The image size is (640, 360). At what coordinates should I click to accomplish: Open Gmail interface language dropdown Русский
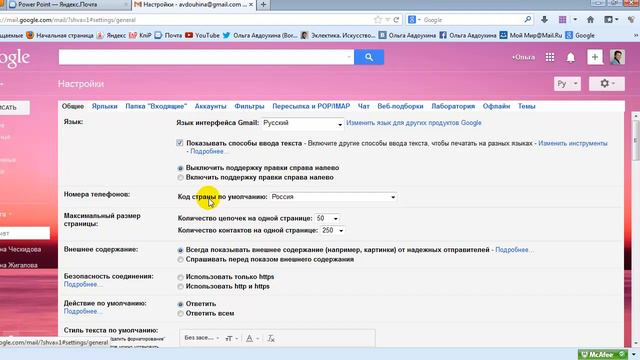[302, 123]
